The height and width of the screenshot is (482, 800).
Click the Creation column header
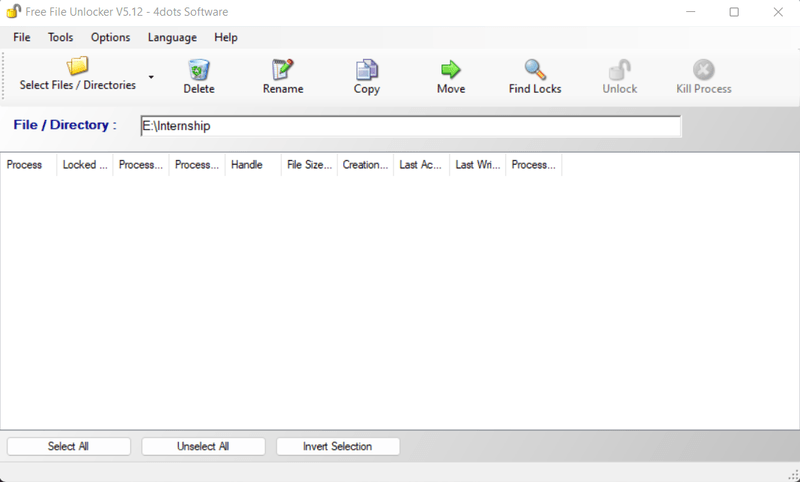[365, 165]
